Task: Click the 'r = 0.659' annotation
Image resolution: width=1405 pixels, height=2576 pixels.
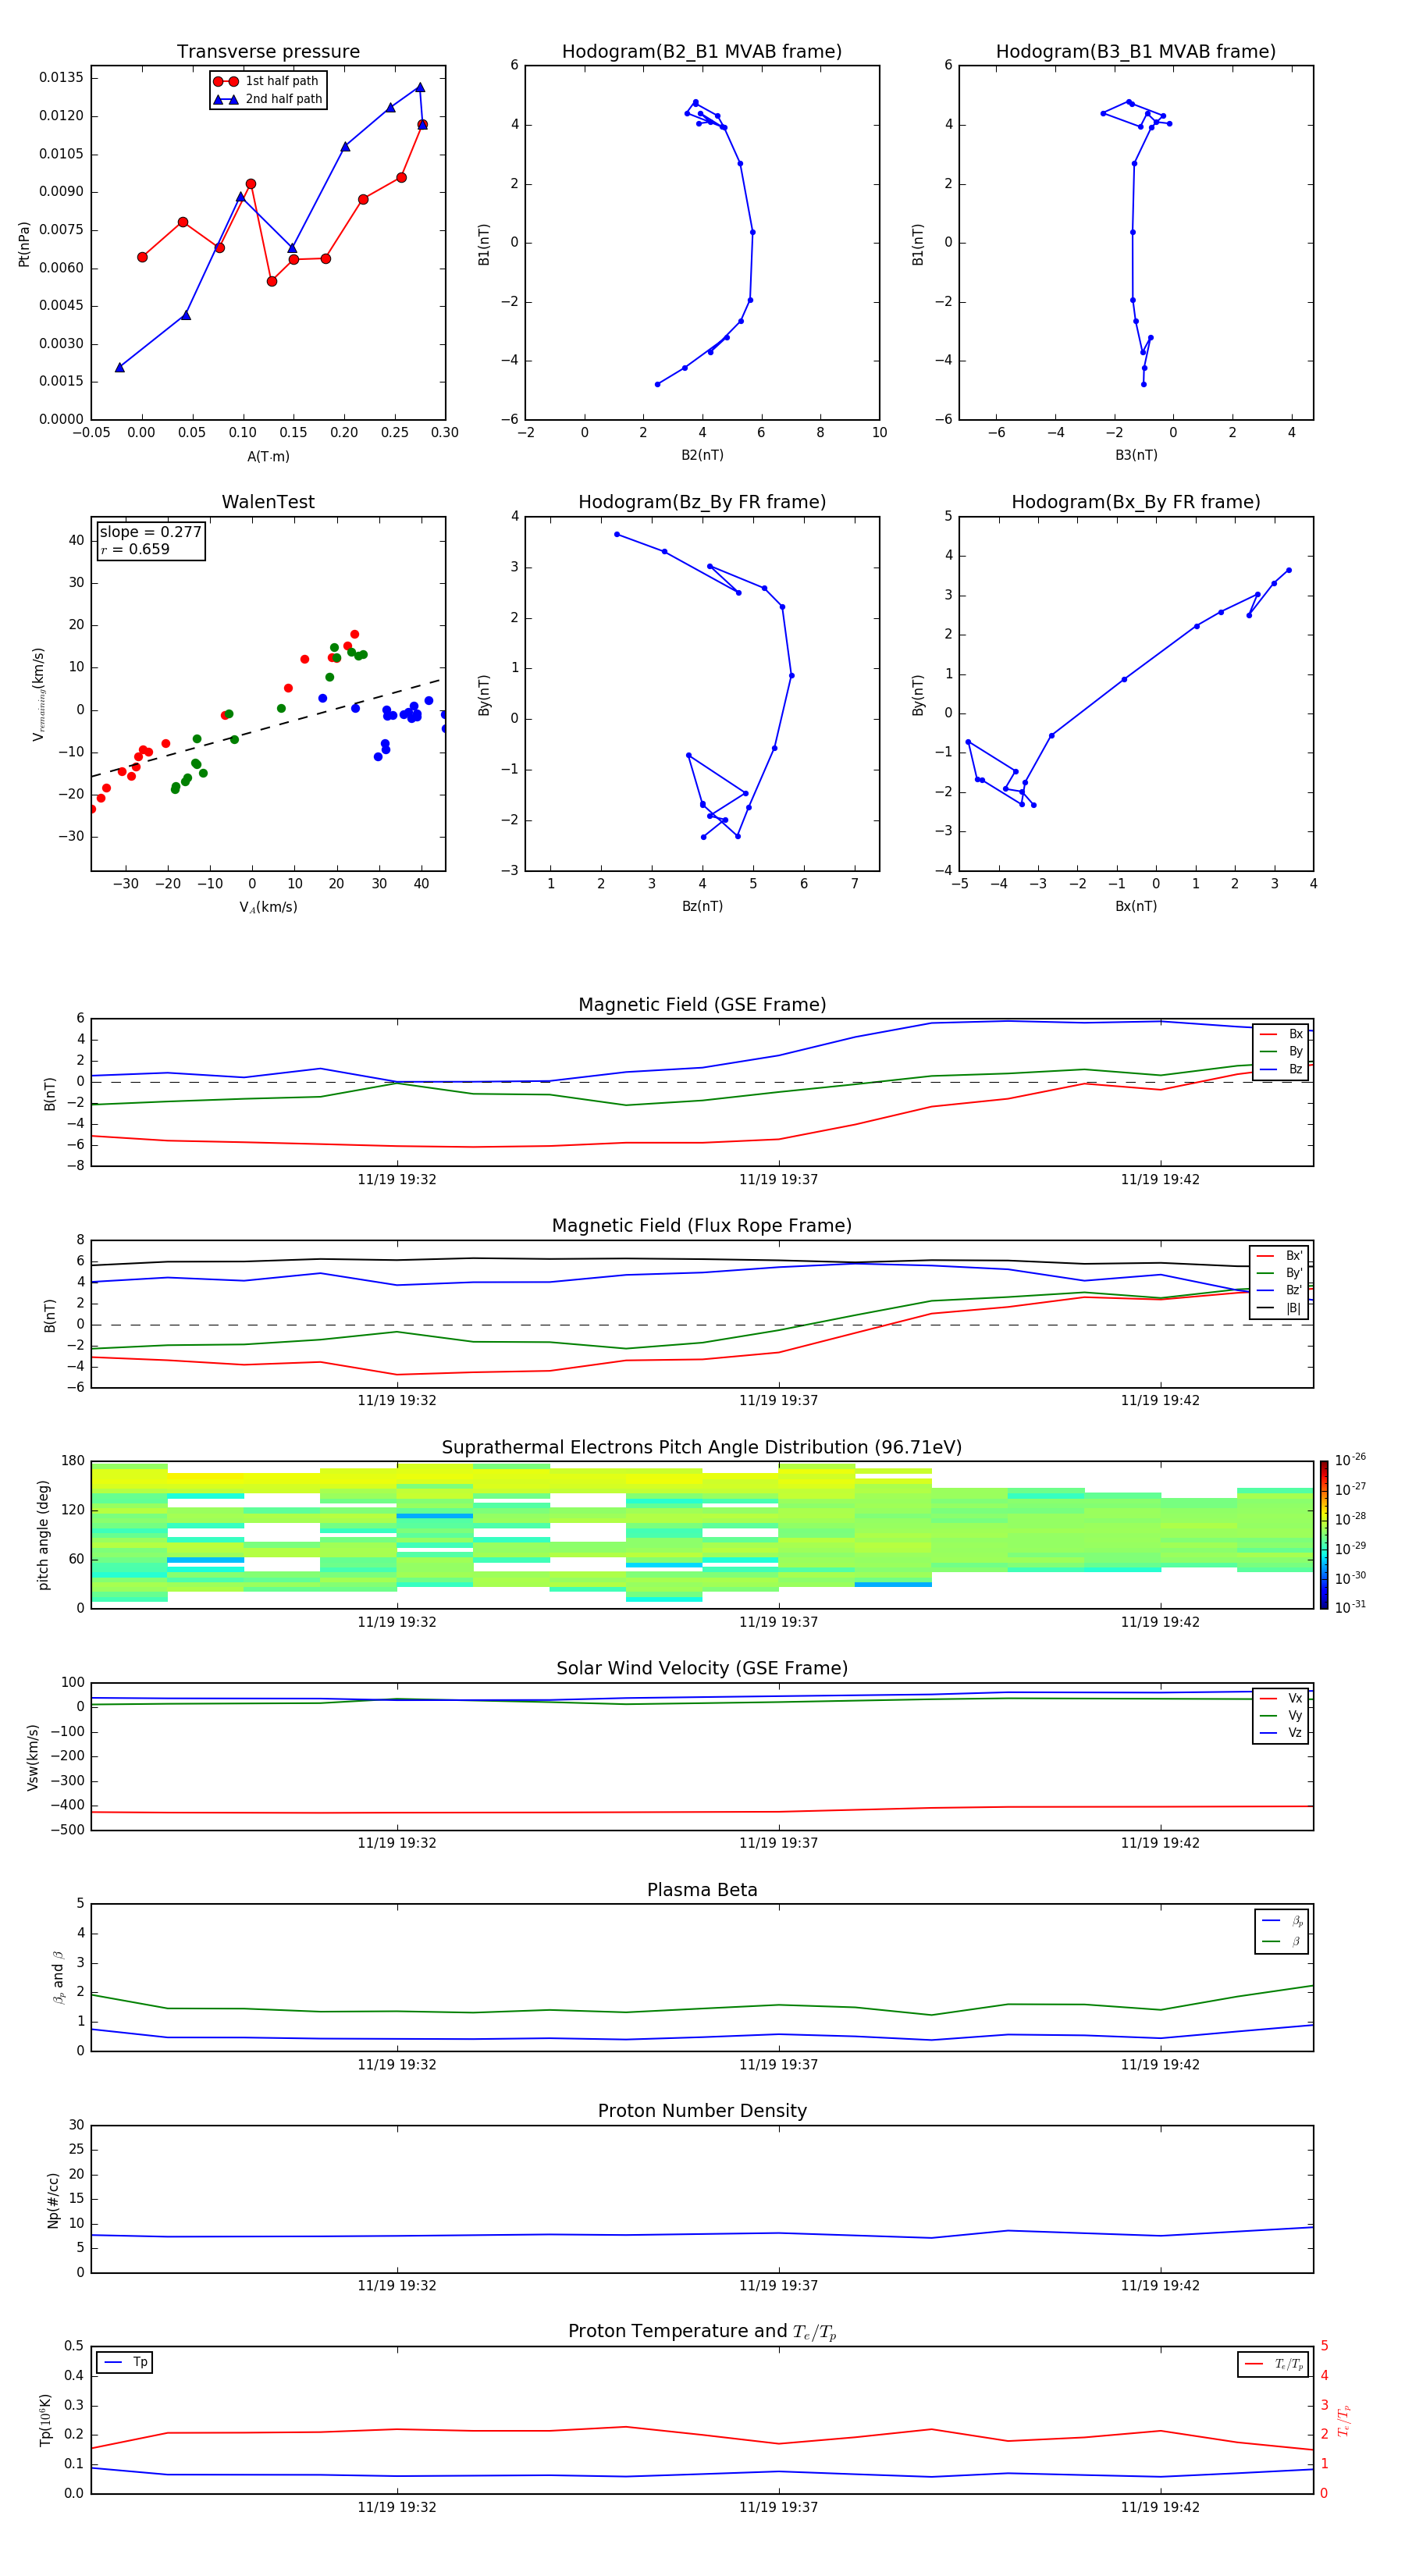Action: (x=135, y=549)
